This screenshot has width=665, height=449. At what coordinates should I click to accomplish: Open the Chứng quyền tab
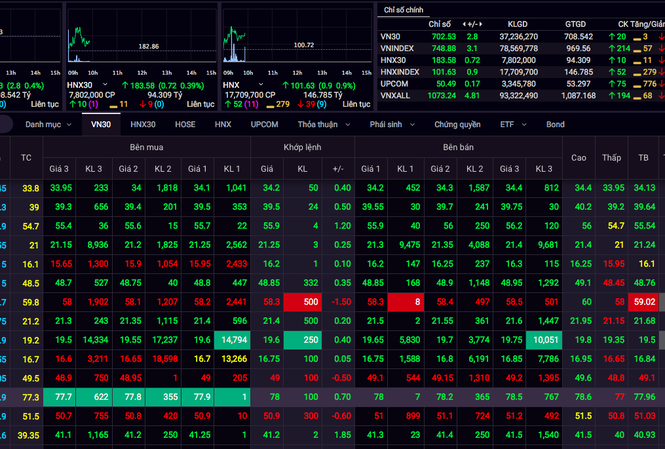coord(457,124)
